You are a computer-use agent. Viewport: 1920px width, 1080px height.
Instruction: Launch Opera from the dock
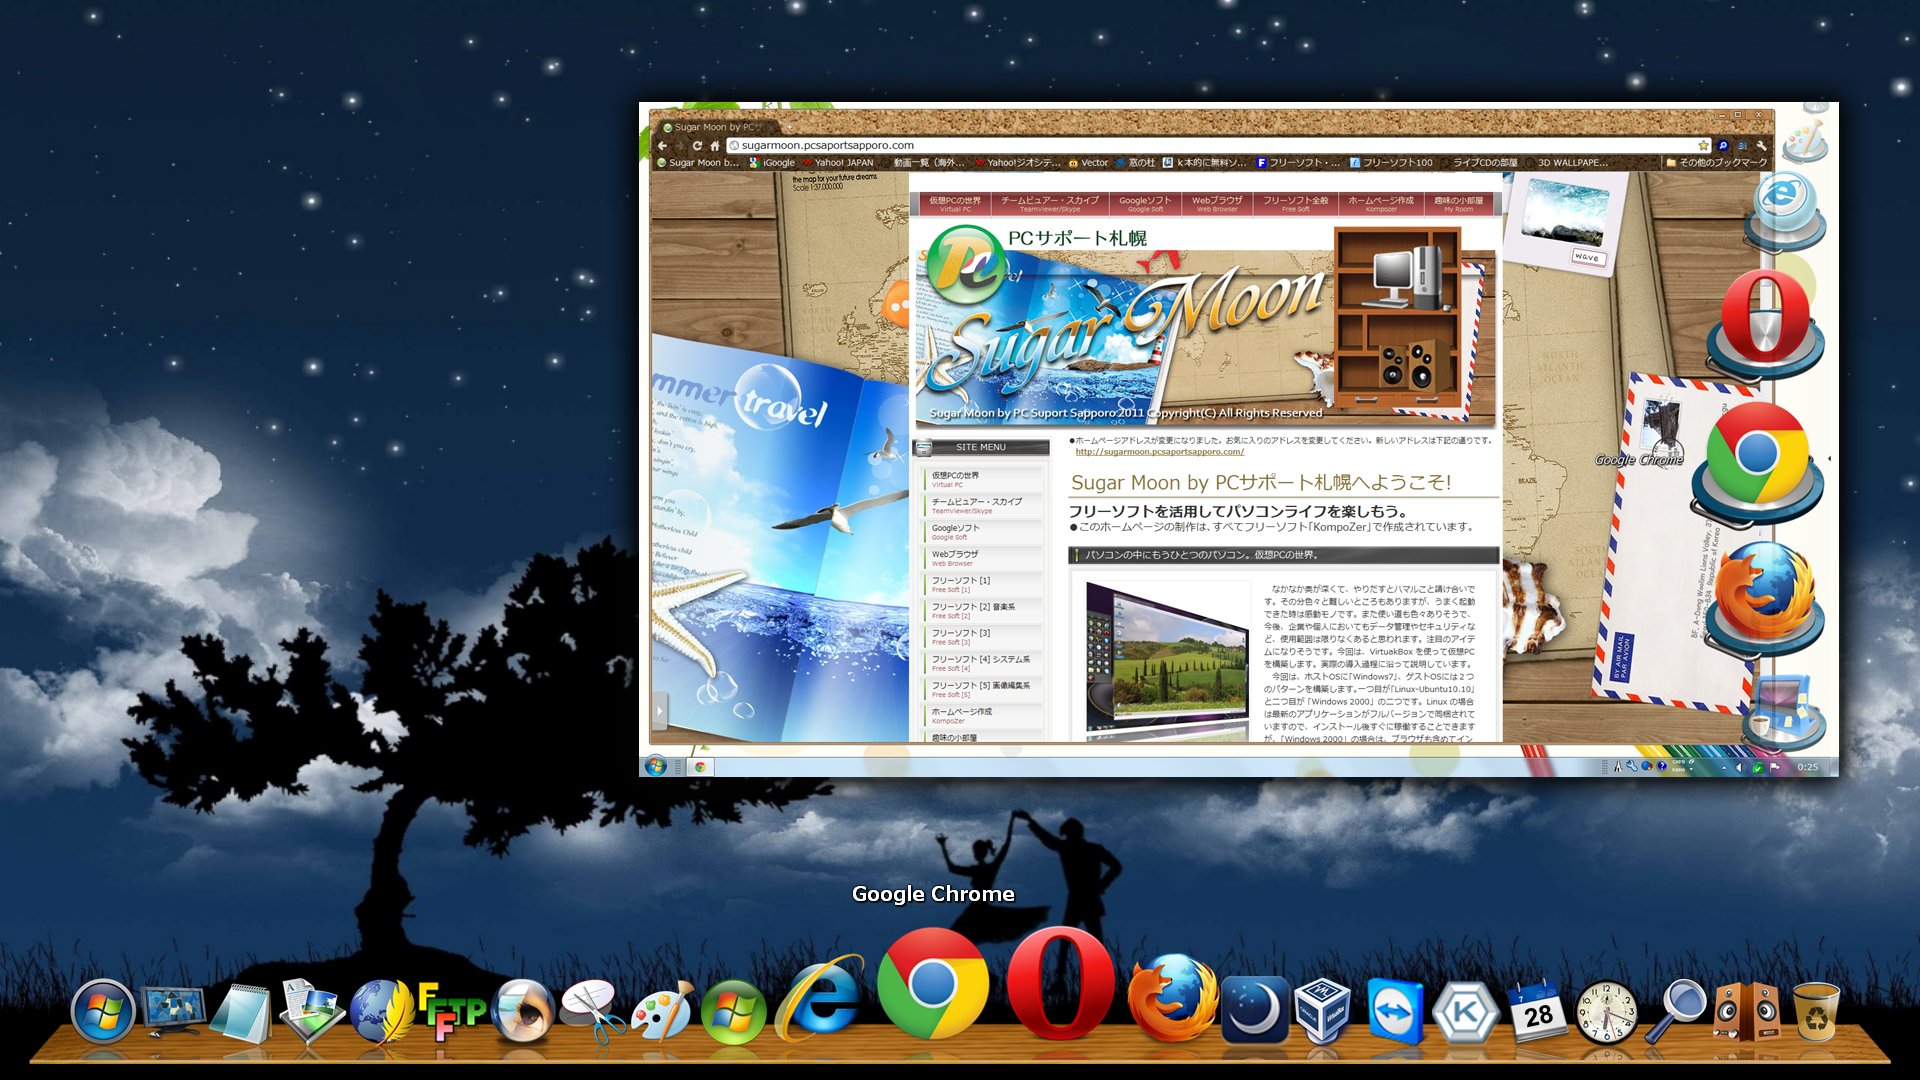tap(1060, 984)
